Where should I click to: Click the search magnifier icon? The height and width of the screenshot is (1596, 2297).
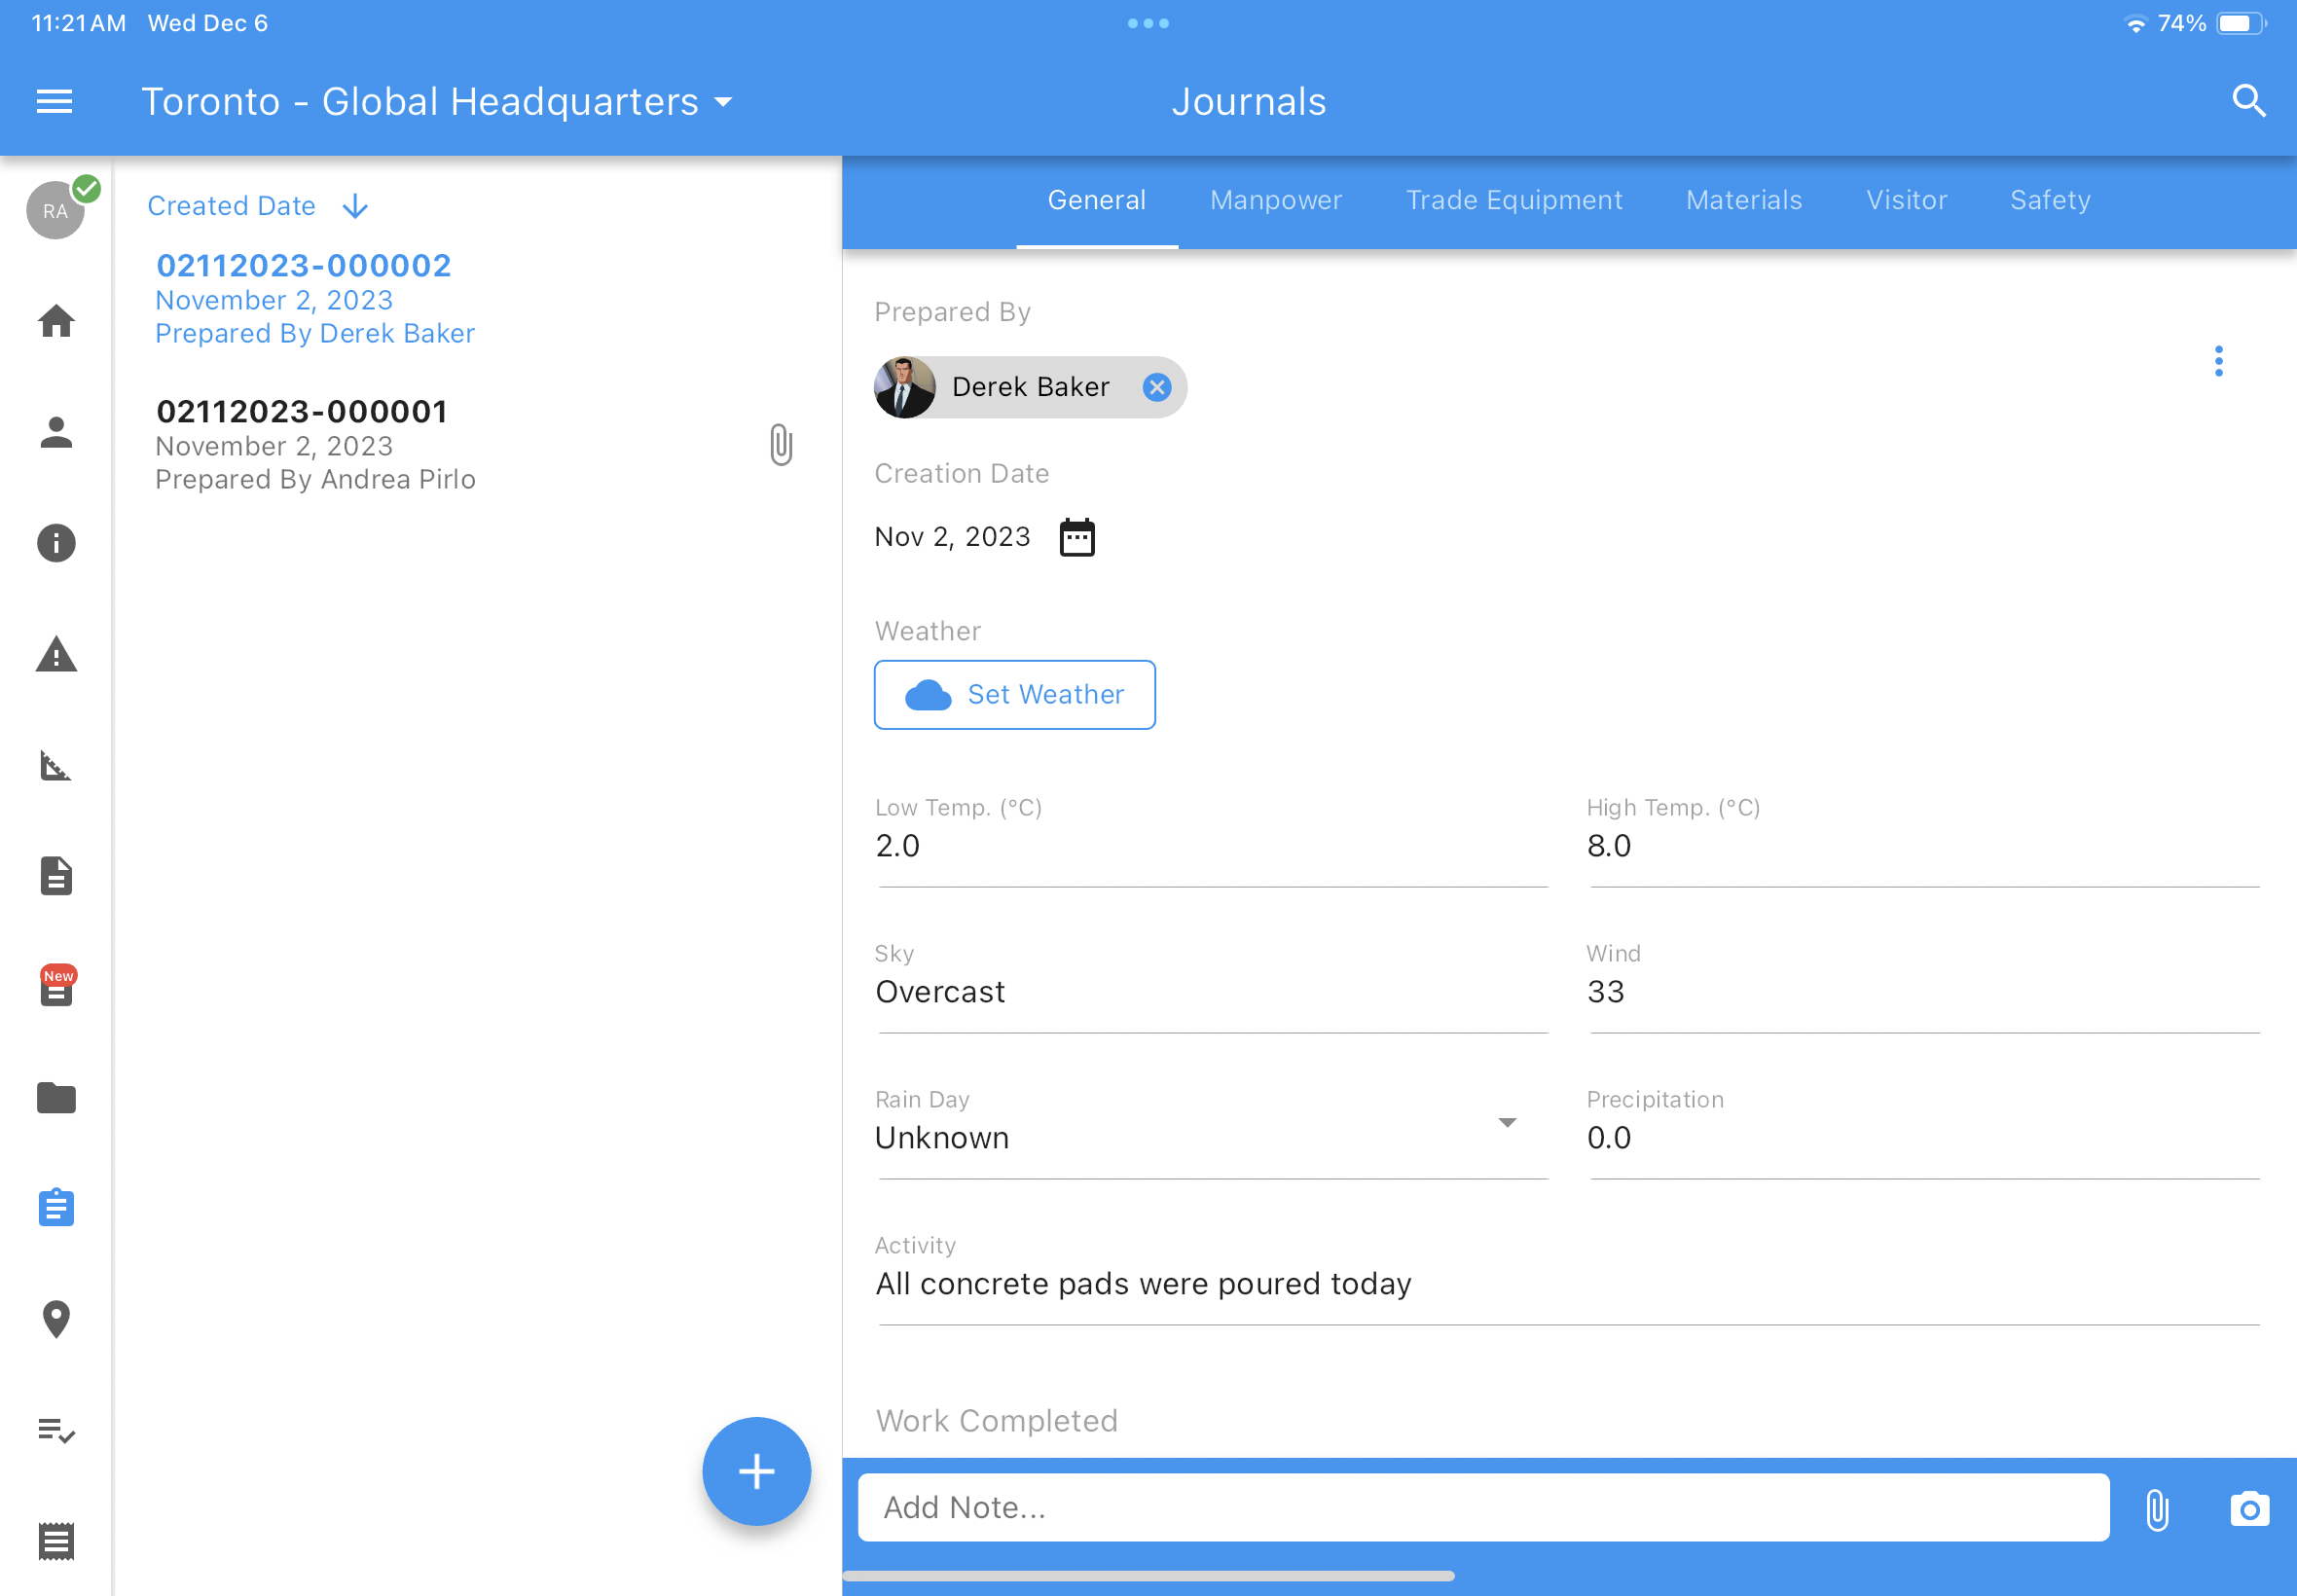(x=2248, y=101)
